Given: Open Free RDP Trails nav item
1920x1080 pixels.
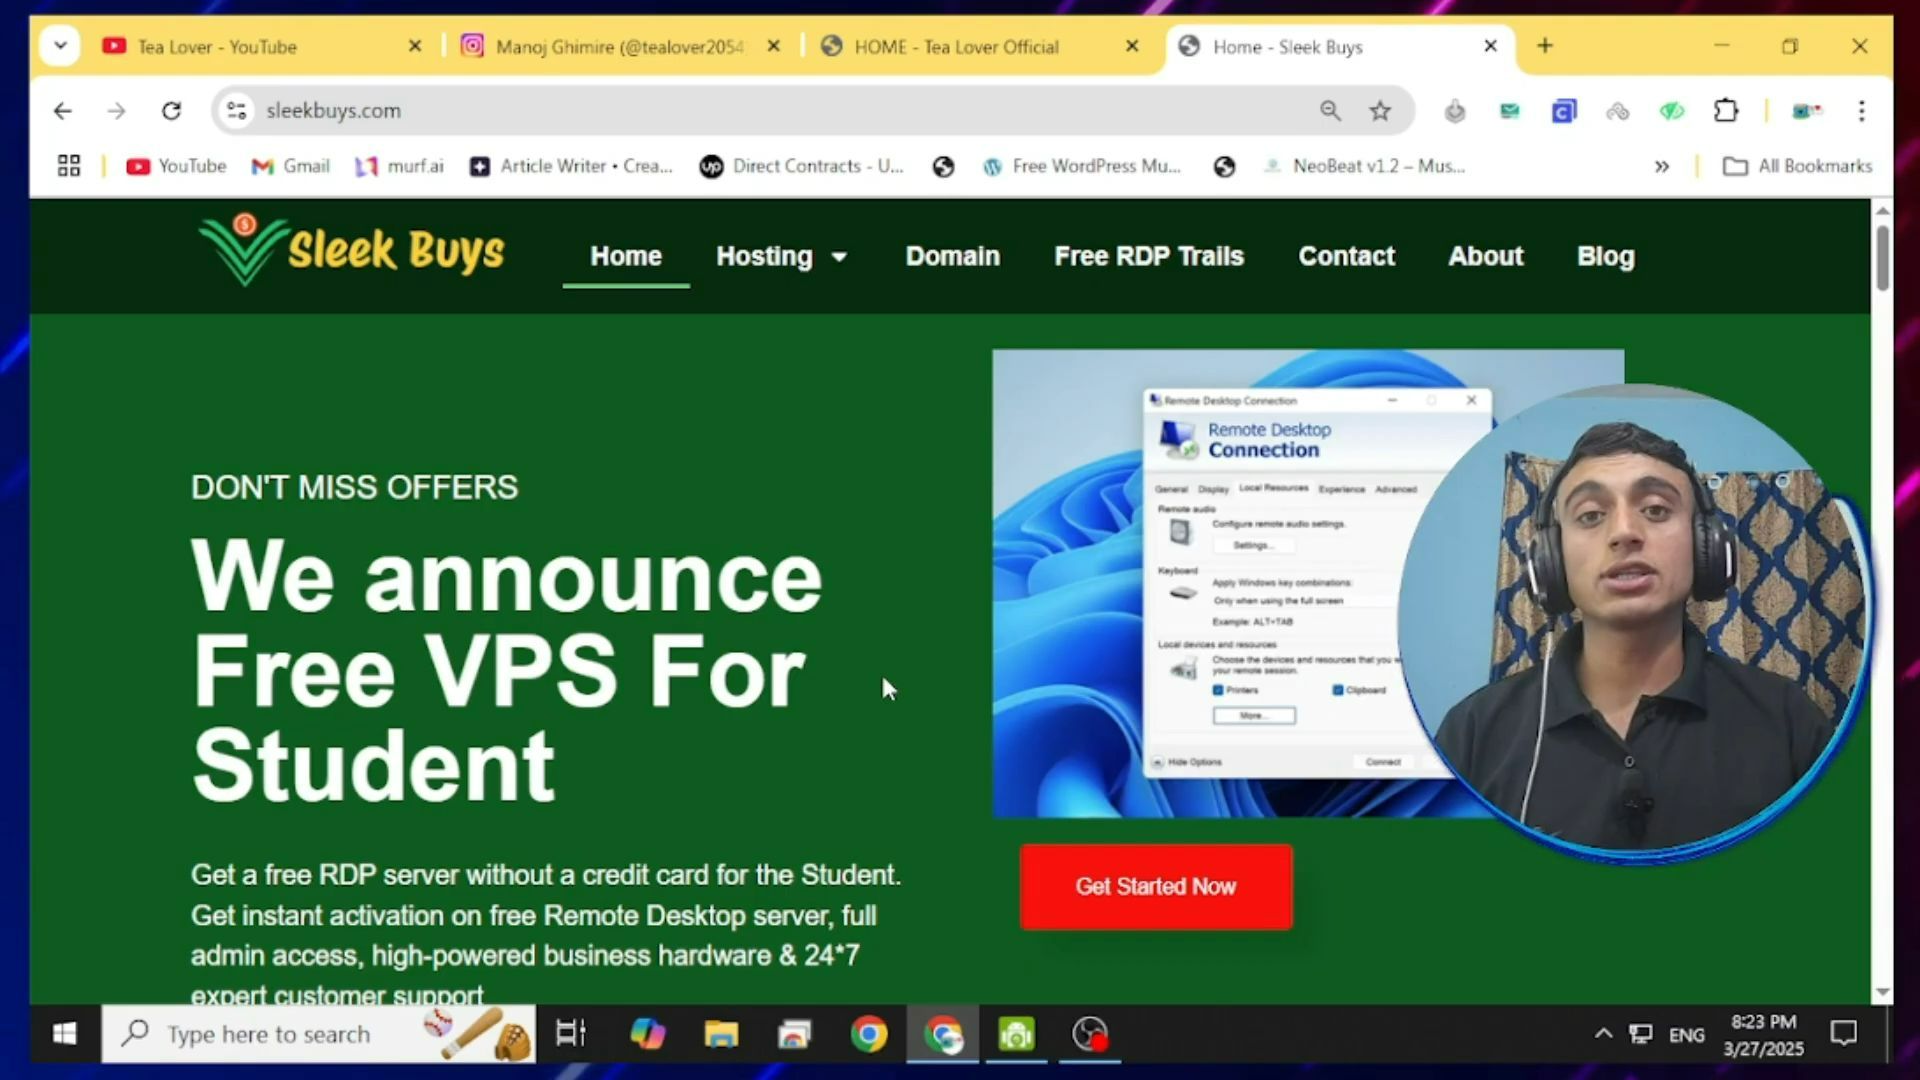Looking at the screenshot, I should tap(1149, 256).
